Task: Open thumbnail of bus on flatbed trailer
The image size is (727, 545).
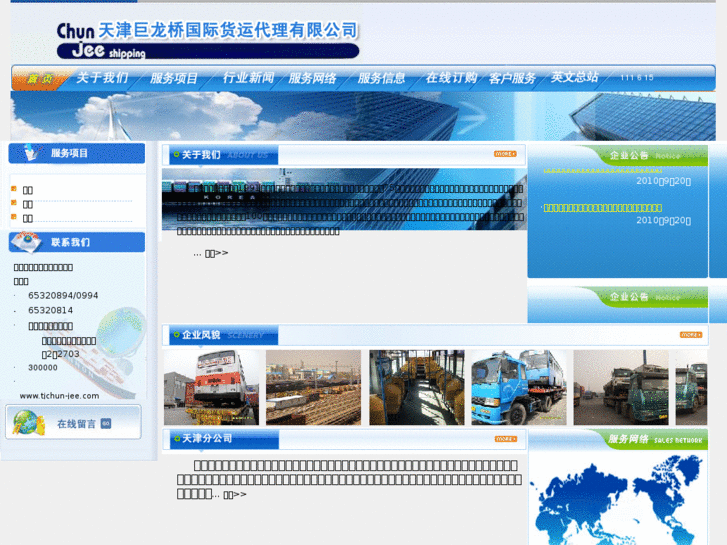Action: 211,388
